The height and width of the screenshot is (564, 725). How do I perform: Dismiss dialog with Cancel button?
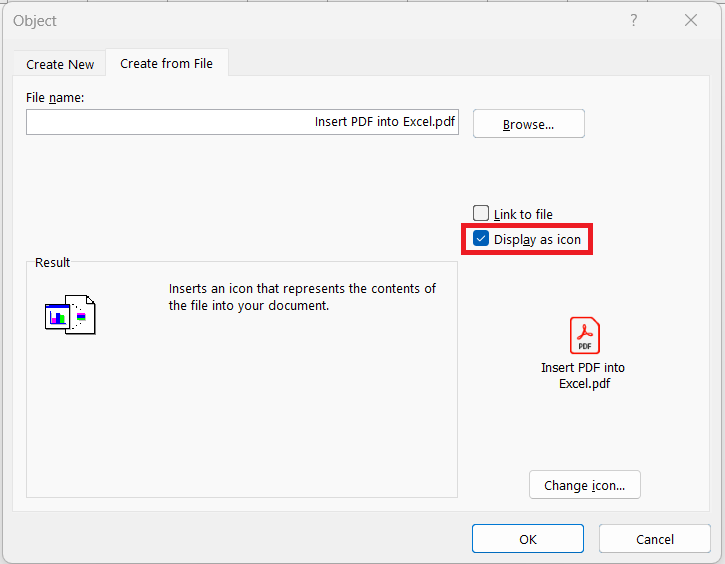[655, 539]
